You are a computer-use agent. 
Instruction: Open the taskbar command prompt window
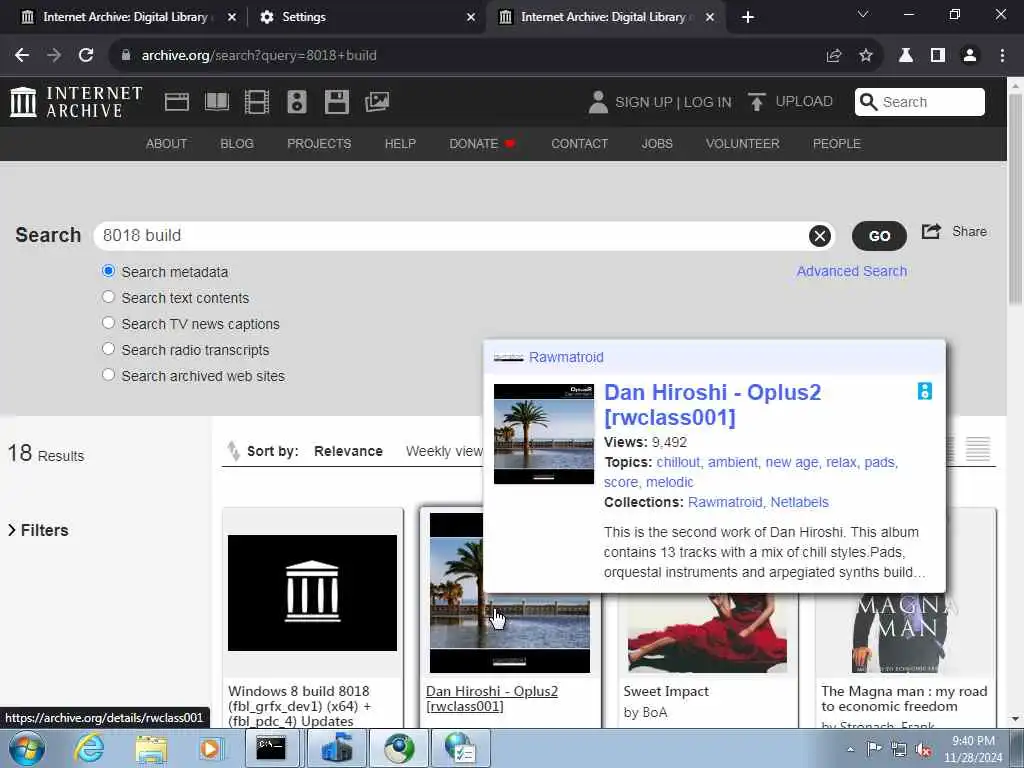tap(271, 748)
